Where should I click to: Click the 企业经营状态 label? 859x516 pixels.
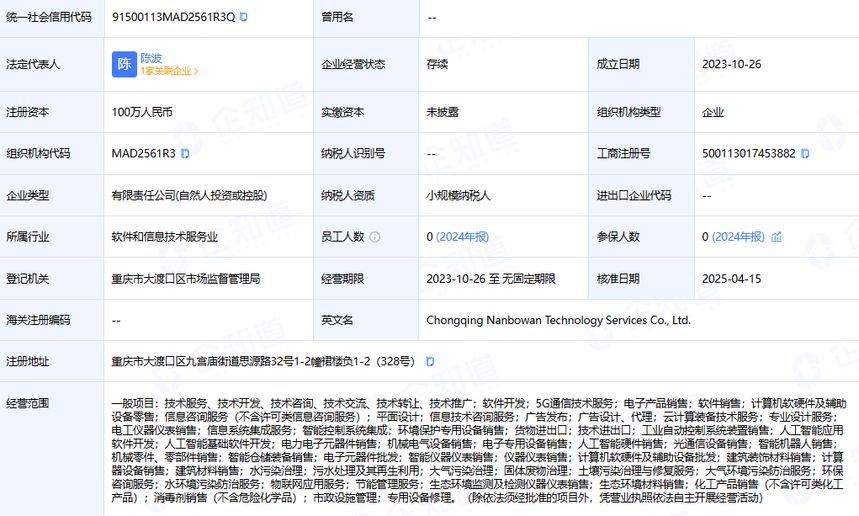tap(353, 64)
